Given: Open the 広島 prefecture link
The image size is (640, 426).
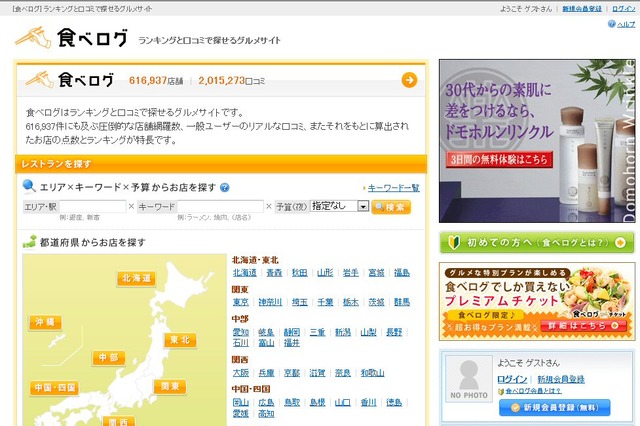Looking at the screenshot, I should click(266, 402).
